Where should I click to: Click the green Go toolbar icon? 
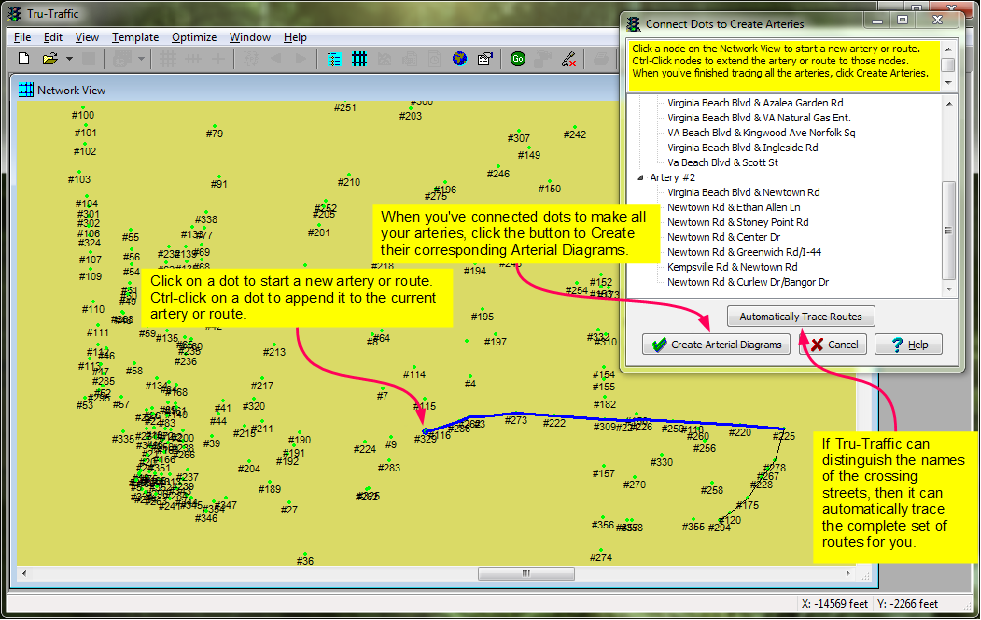point(518,59)
